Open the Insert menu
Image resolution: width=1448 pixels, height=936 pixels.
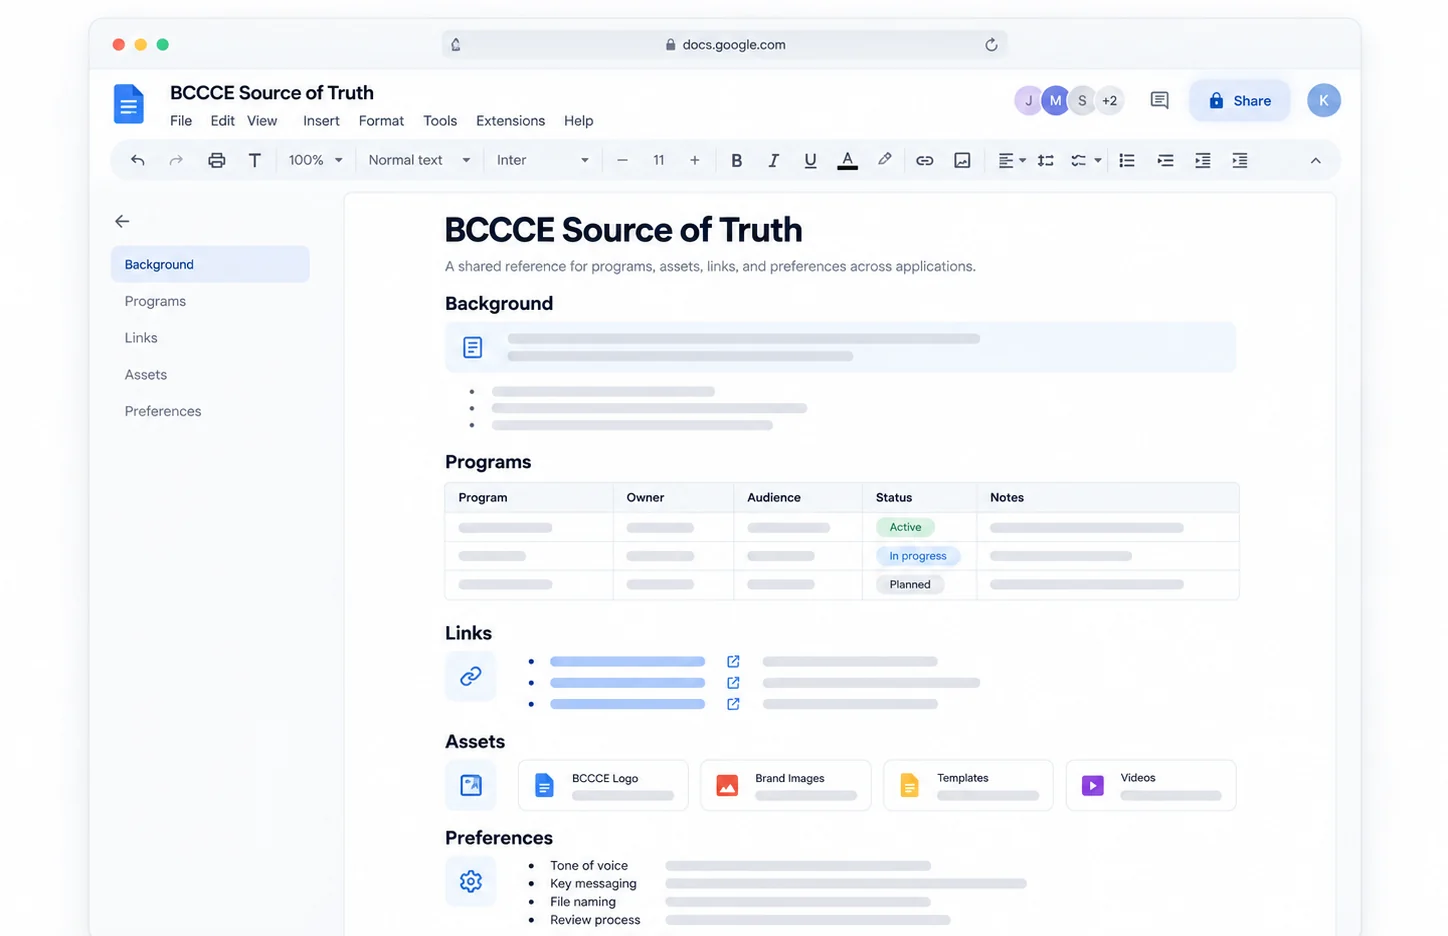click(321, 121)
